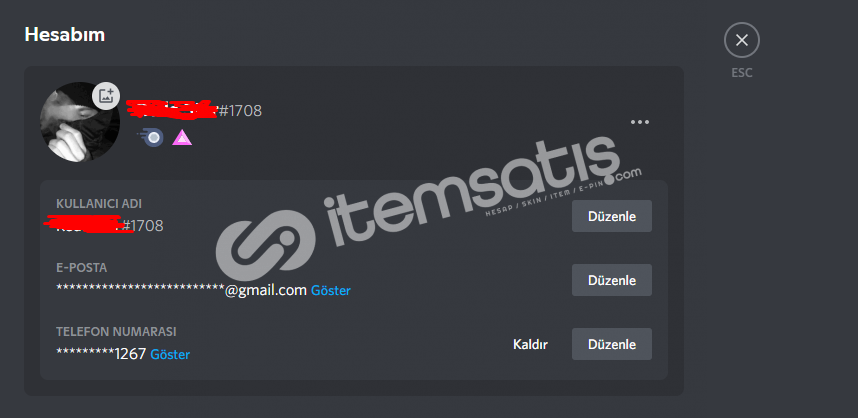This screenshot has width=858, height=418.
Task: Remove phone number via Kaldır
Action: 530,345
